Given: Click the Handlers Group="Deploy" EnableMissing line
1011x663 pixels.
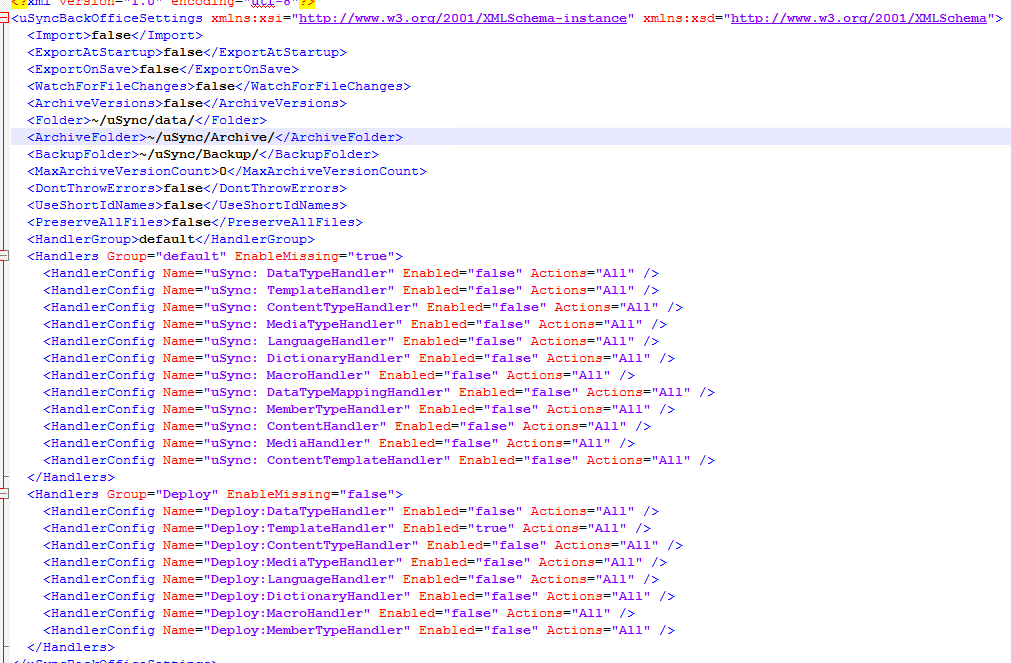Looking at the screenshot, I should [215, 494].
